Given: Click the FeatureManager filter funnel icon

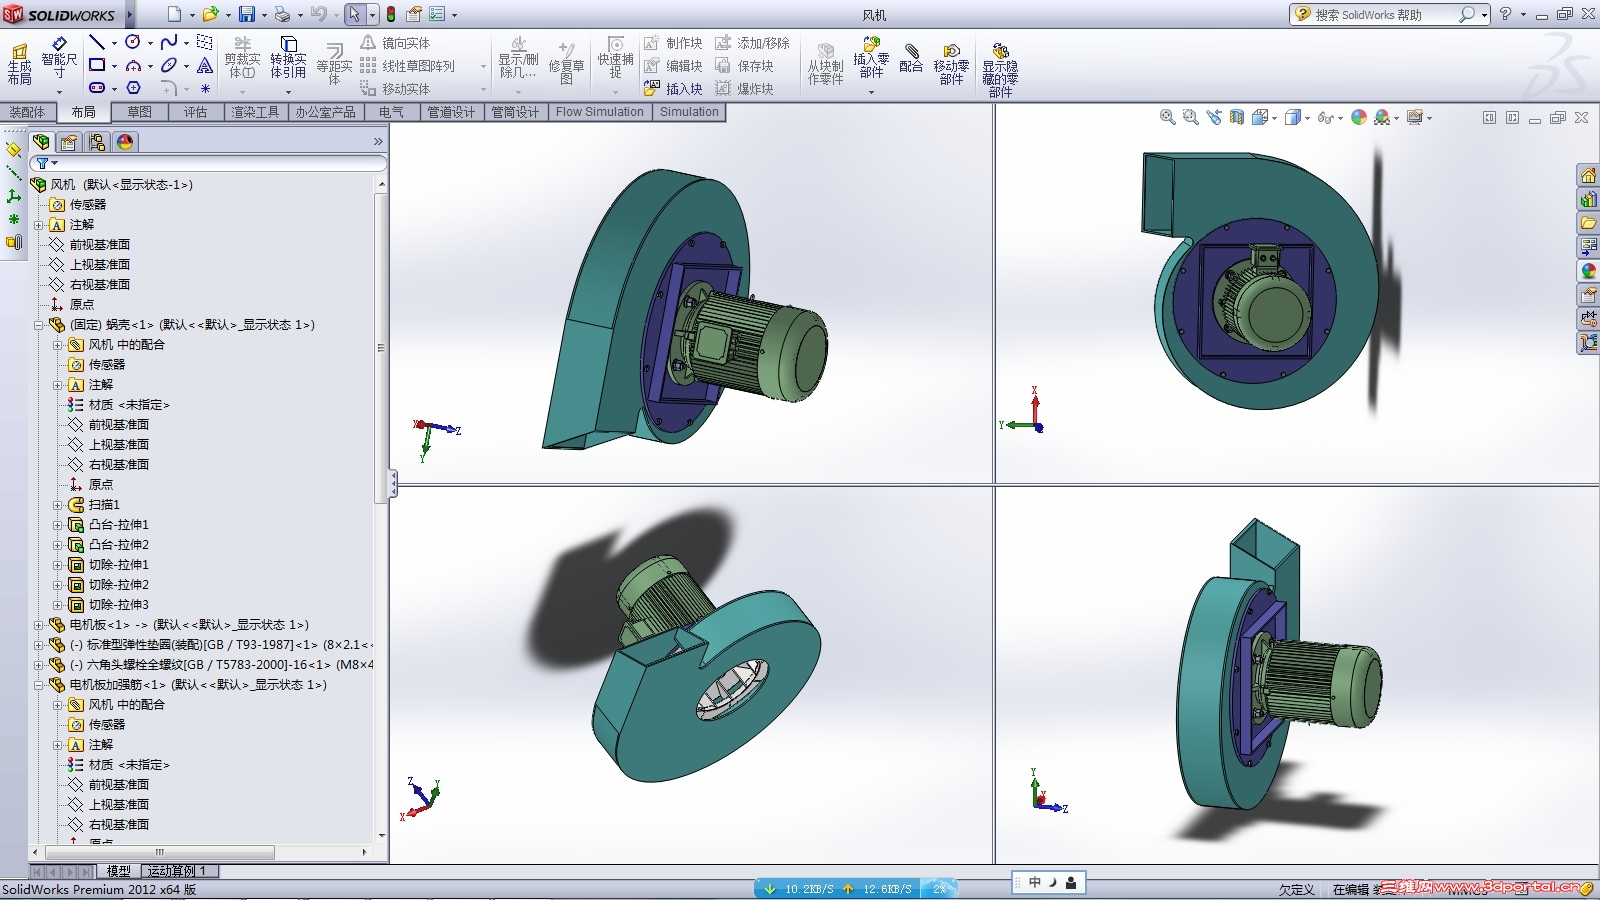Looking at the screenshot, I should [43, 163].
